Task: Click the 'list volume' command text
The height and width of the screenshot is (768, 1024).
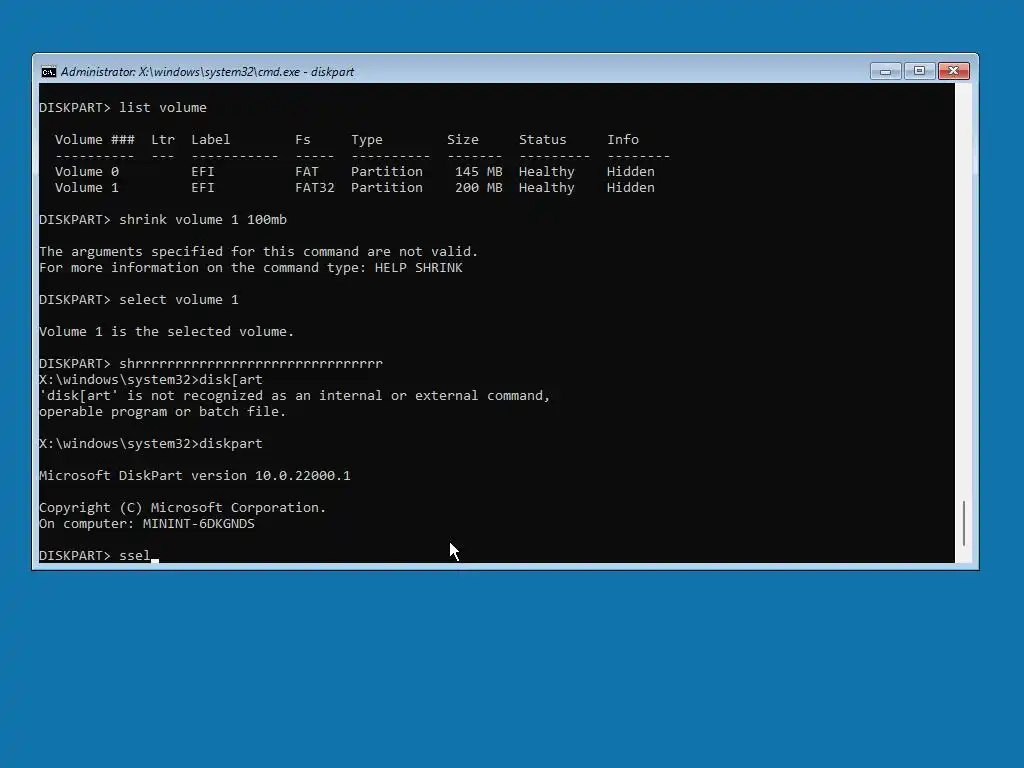Action: pos(163,108)
